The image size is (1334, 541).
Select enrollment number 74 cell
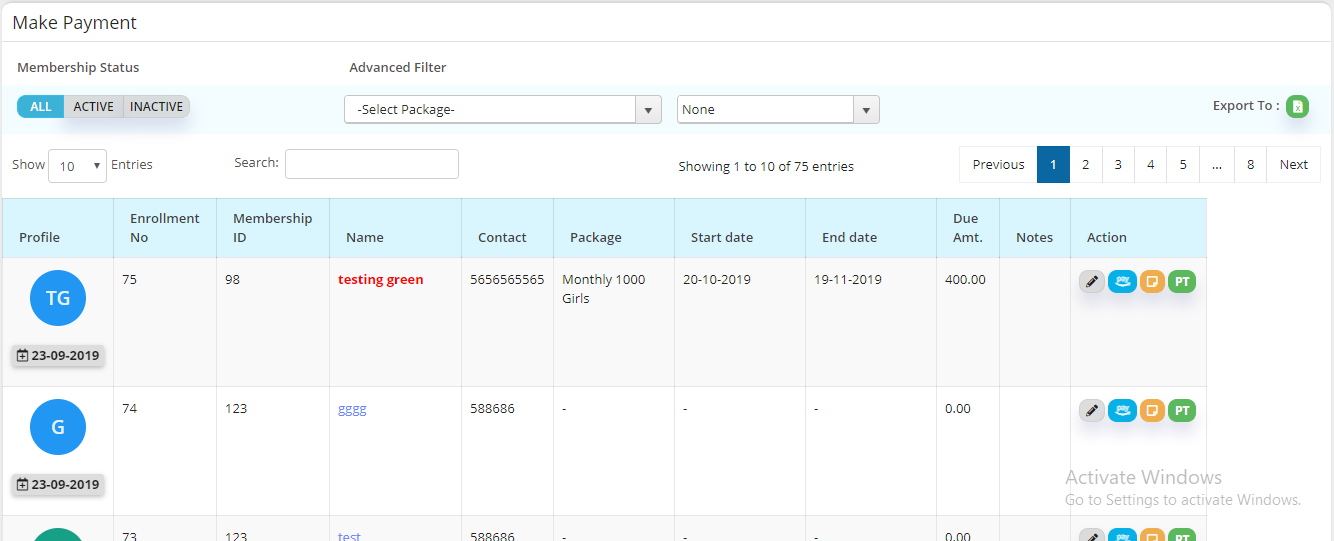[x=165, y=451]
